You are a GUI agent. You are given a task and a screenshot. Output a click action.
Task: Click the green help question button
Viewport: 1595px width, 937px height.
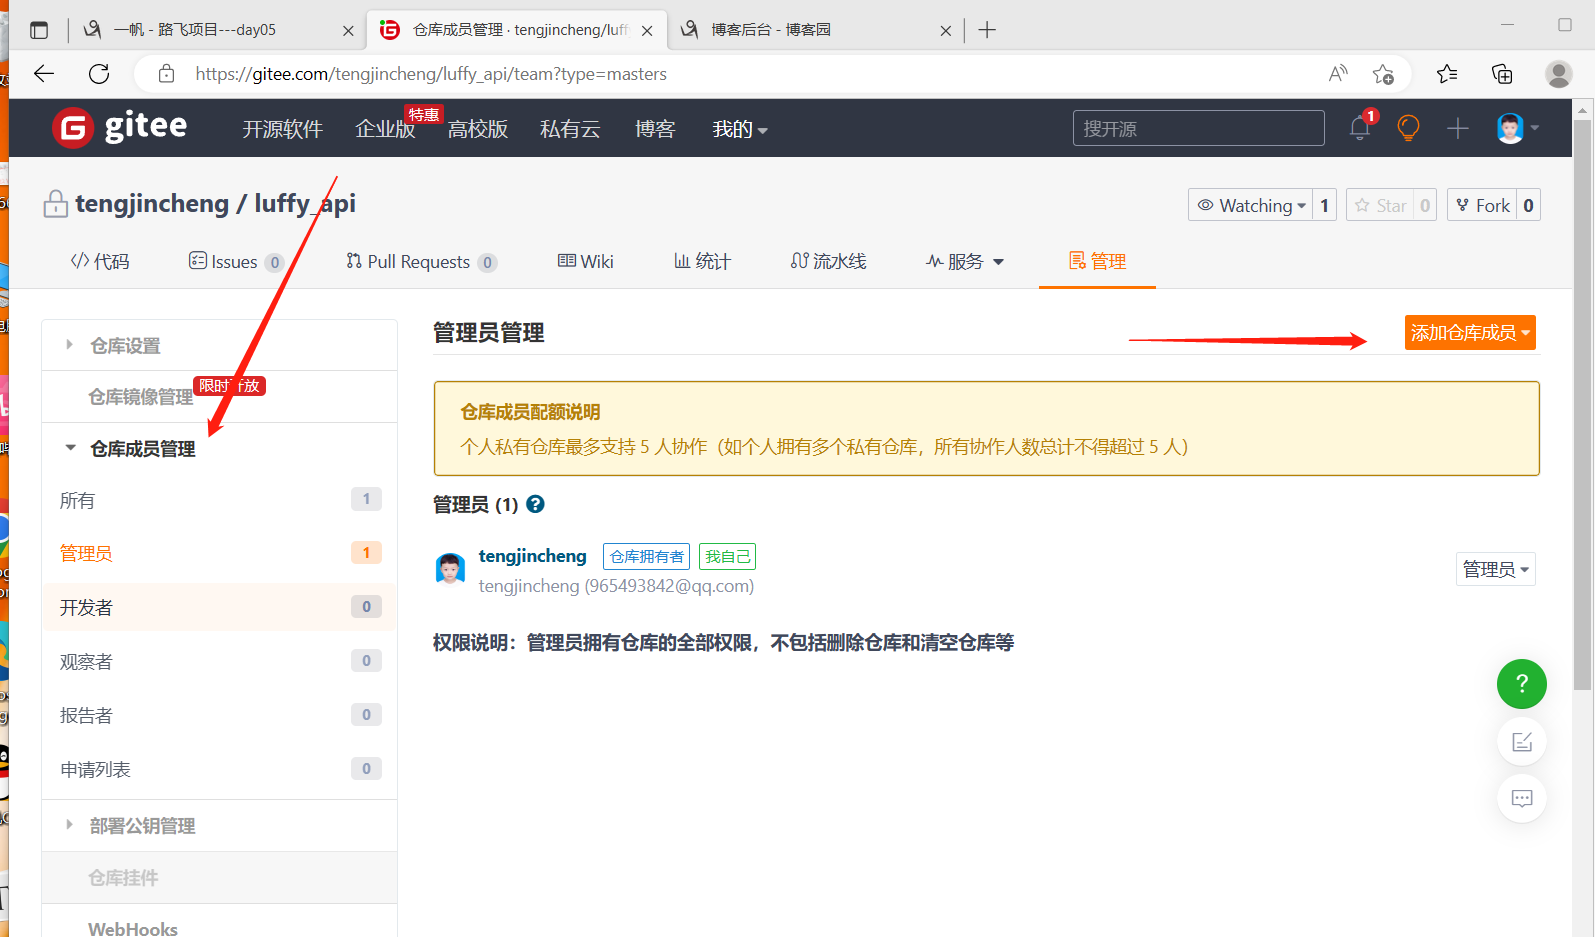click(x=1522, y=684)
